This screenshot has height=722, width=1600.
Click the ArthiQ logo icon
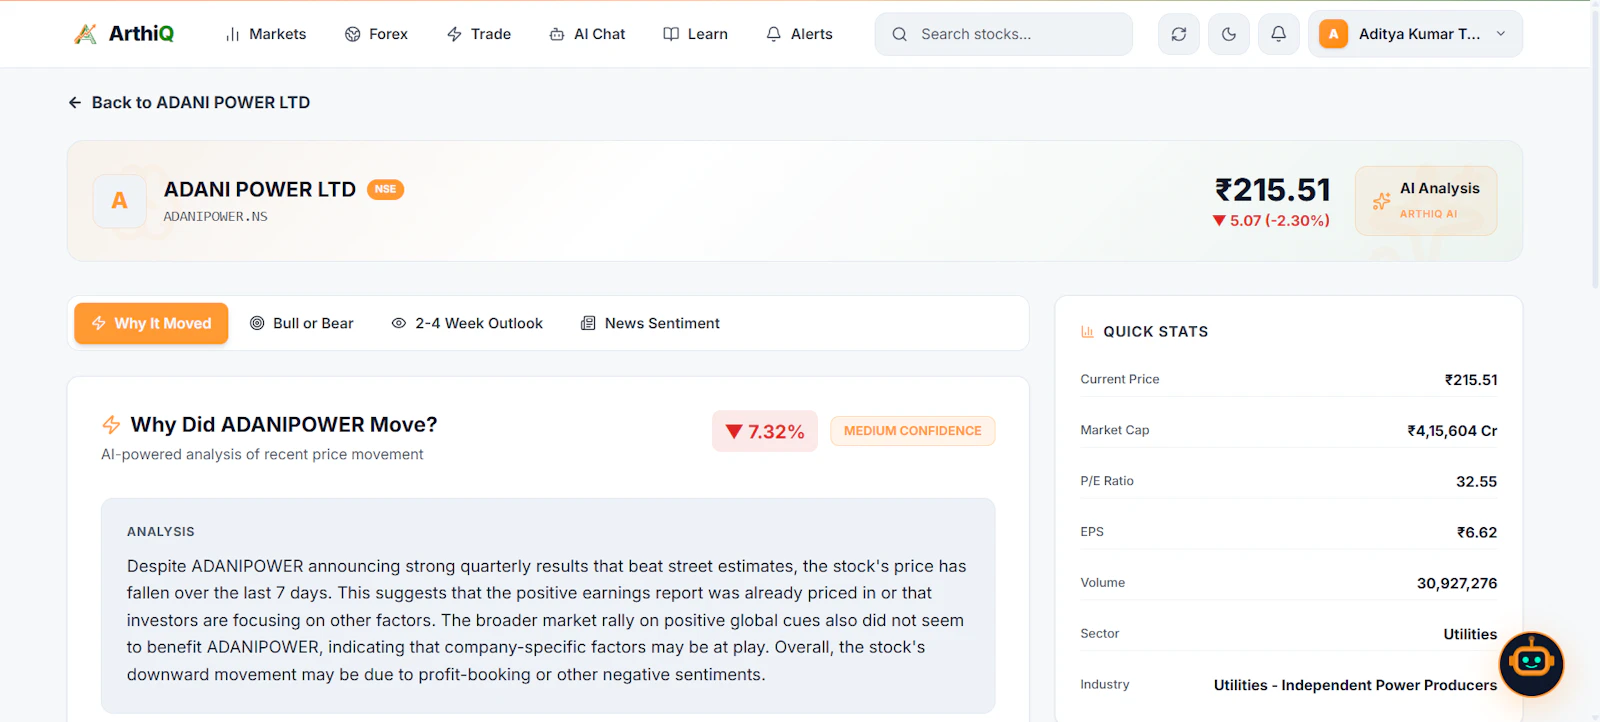tap(86, 34)
